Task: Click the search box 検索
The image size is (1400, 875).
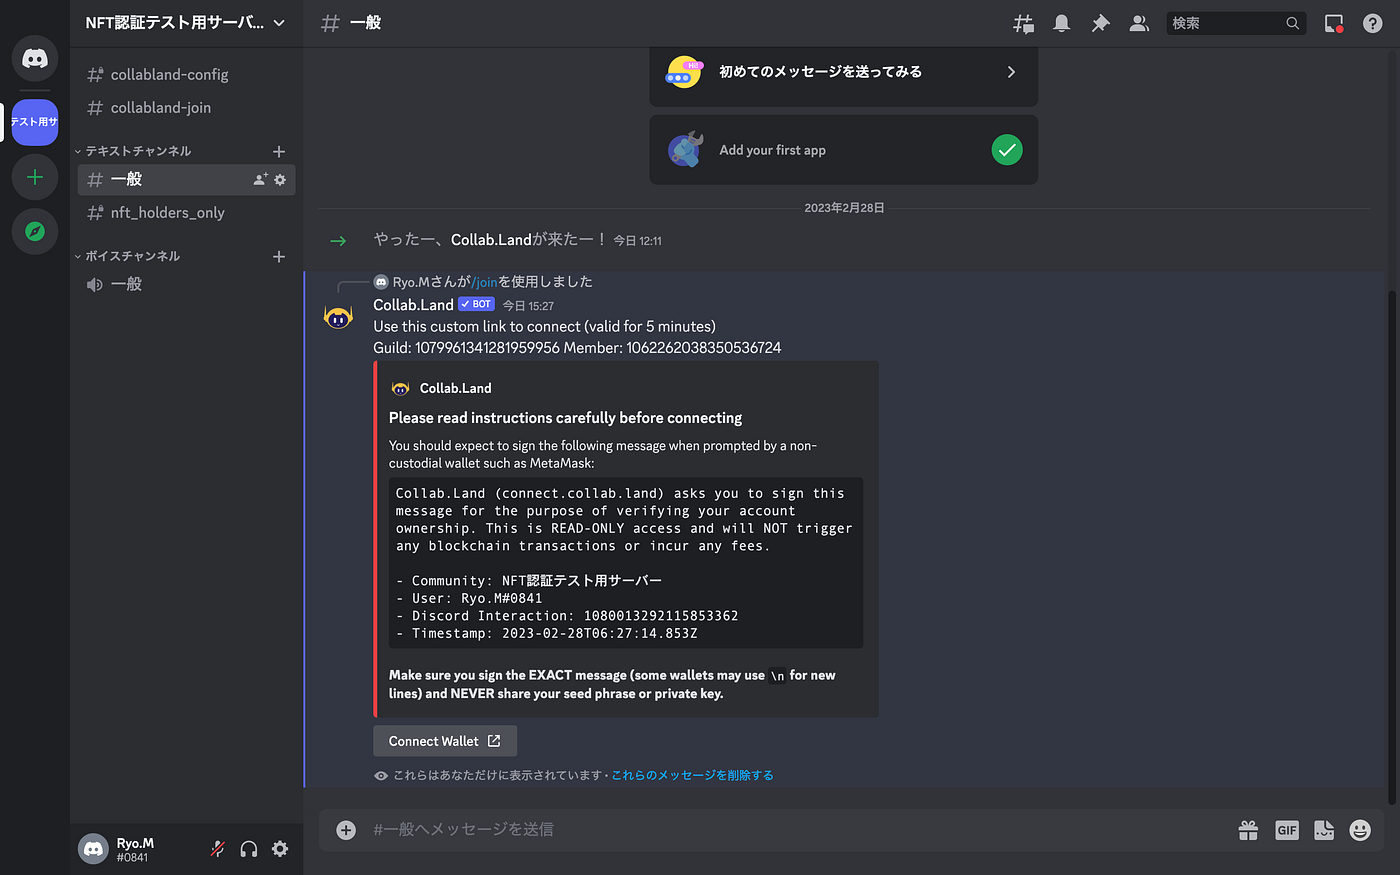Action: click(x=1235, y=23)
